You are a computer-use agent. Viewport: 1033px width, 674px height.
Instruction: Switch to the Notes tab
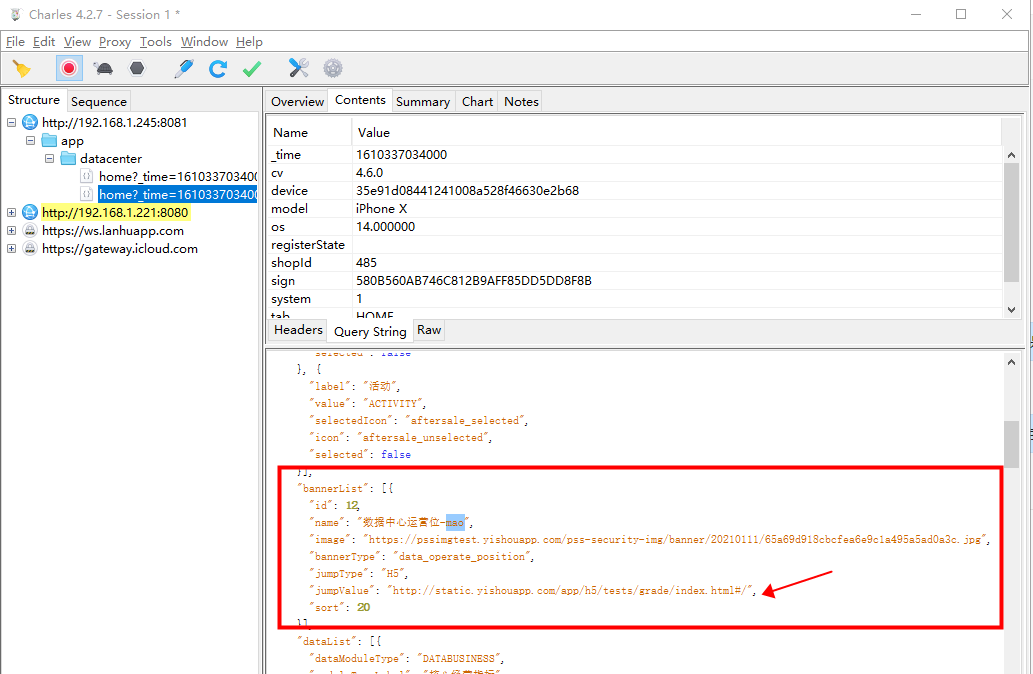[521, 101]
